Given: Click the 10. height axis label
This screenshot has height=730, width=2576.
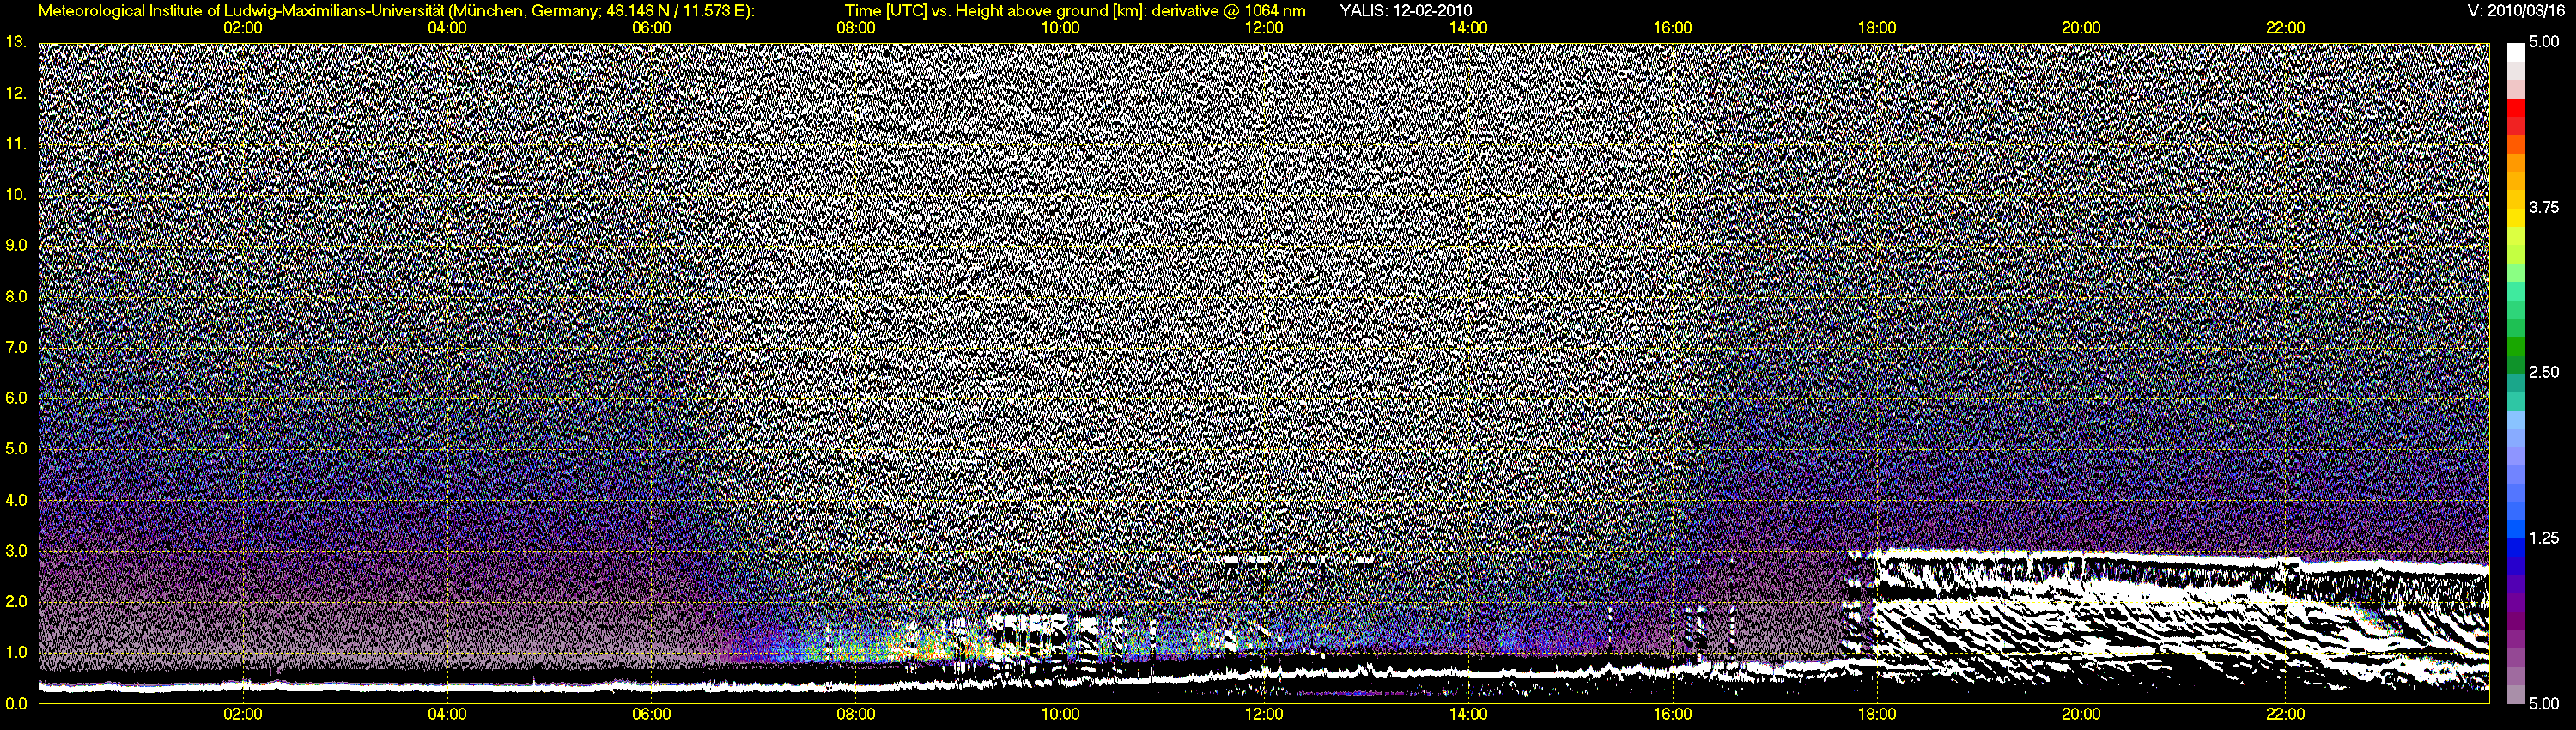Looking at the screenshot, I should (16, 194).
